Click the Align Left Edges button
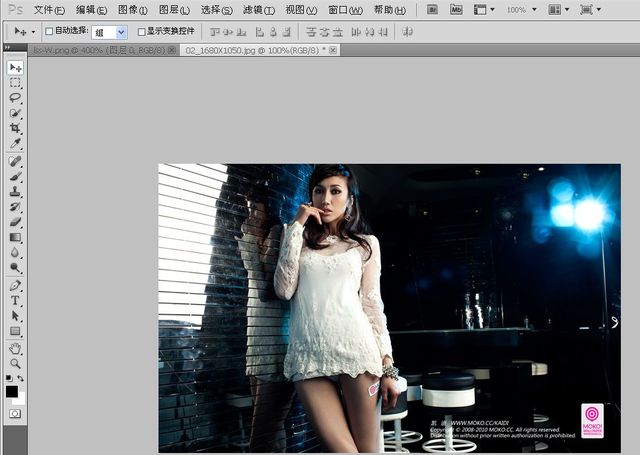This screenshot has width=640, height=455. coord(260,32)
